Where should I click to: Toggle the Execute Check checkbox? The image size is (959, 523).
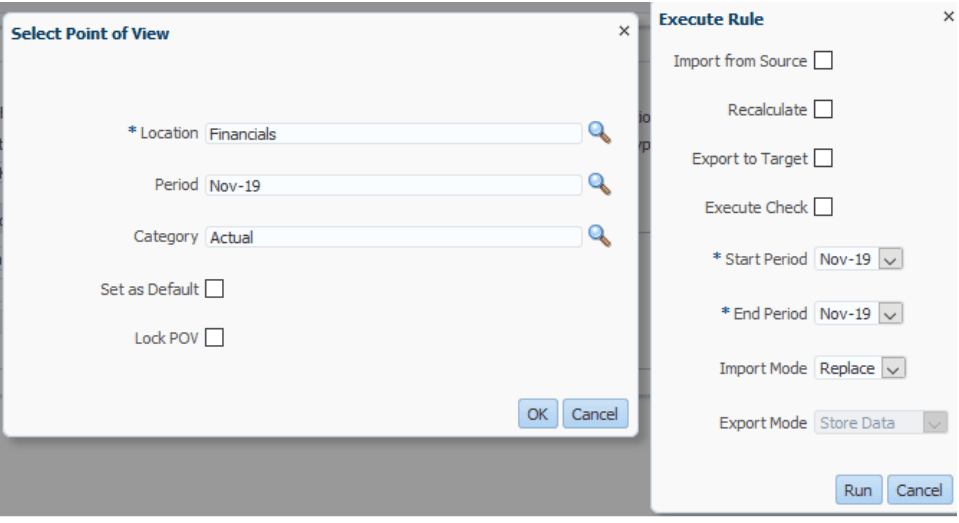[823, 208]
